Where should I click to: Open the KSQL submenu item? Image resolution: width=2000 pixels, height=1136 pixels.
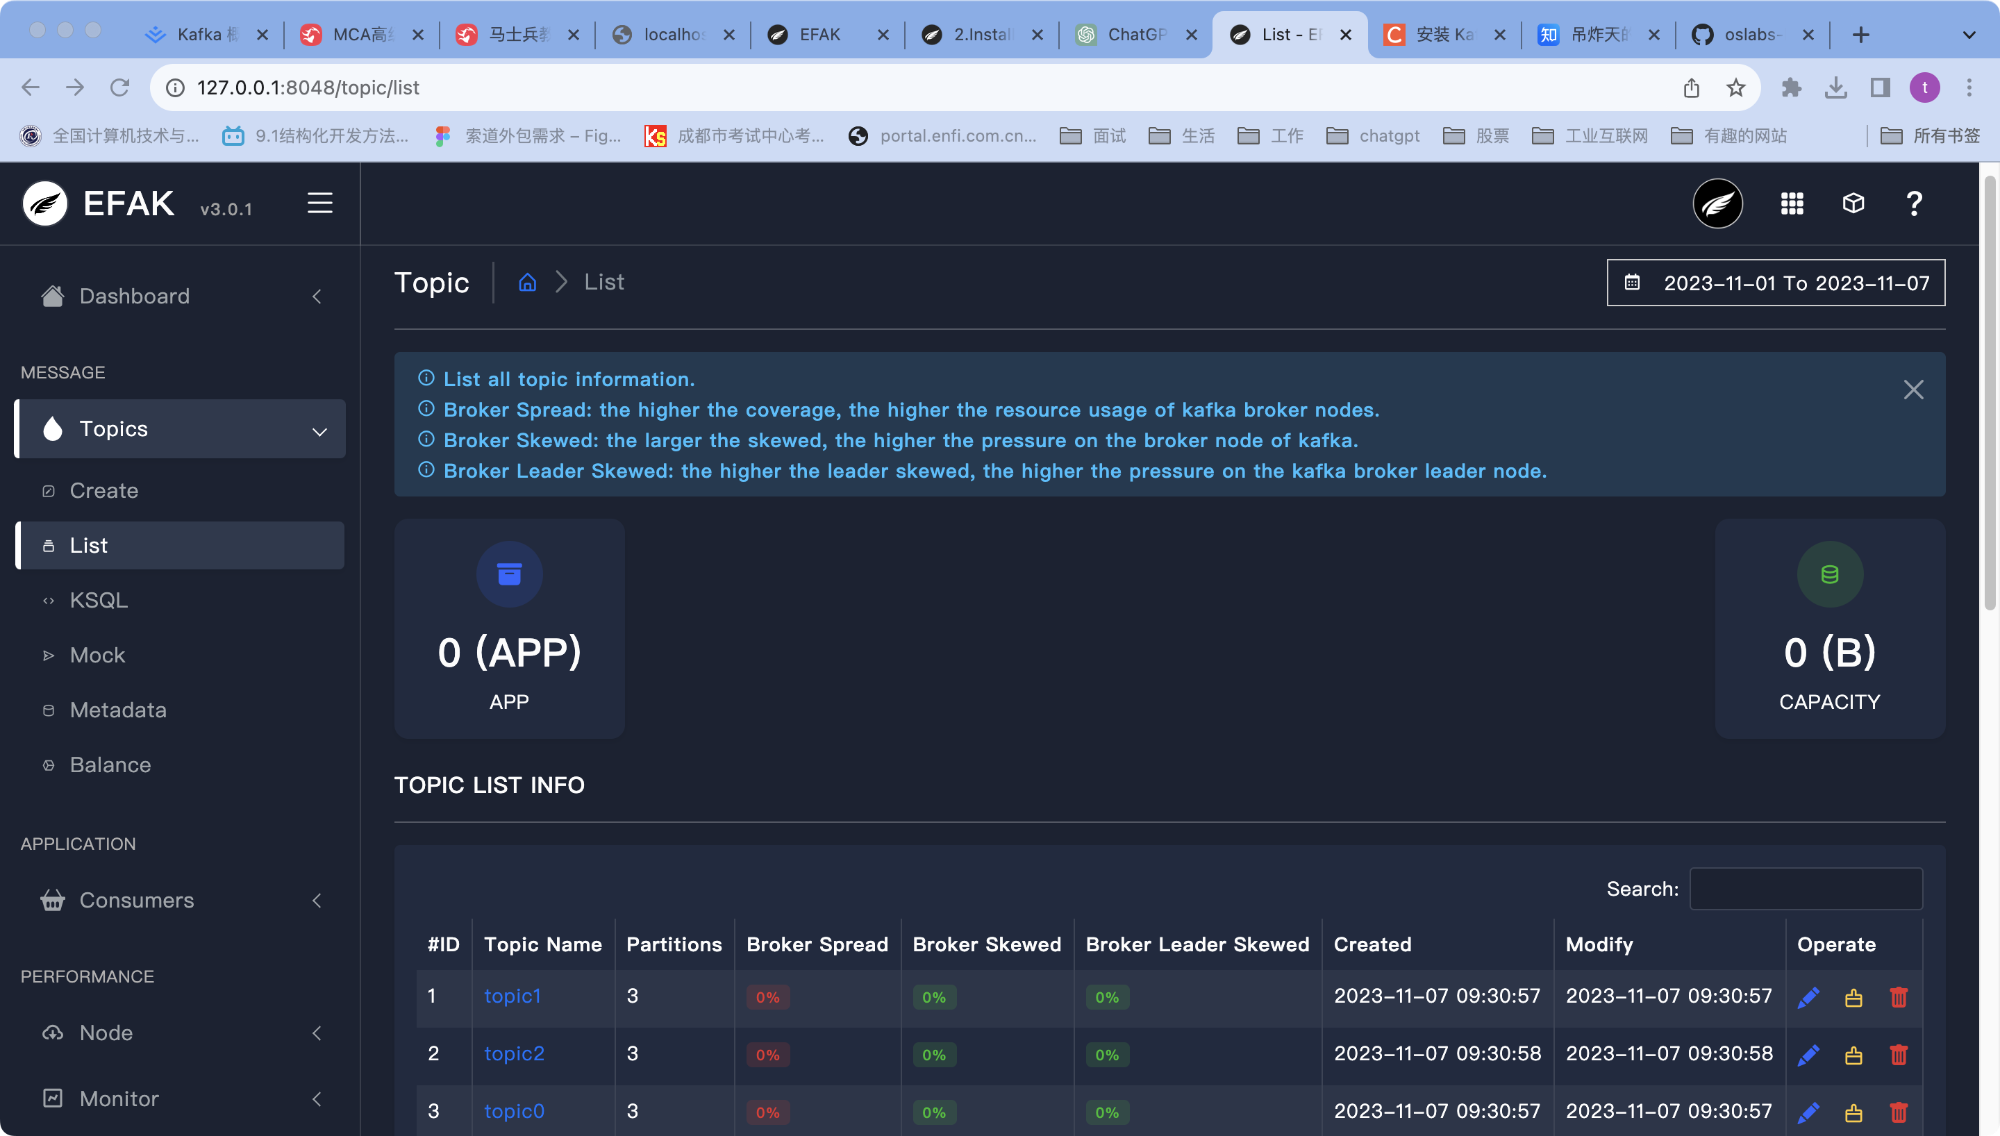tap(99, 600)
